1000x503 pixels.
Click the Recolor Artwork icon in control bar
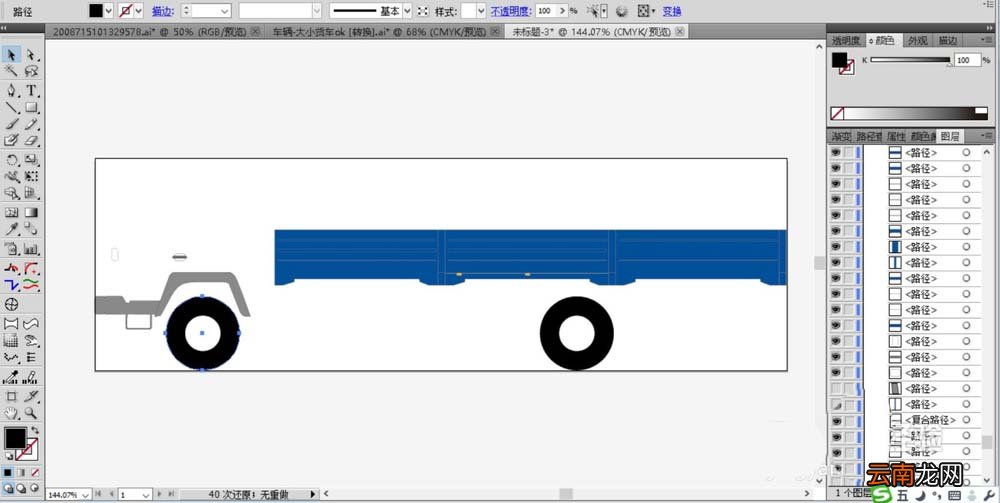(621, 11)
